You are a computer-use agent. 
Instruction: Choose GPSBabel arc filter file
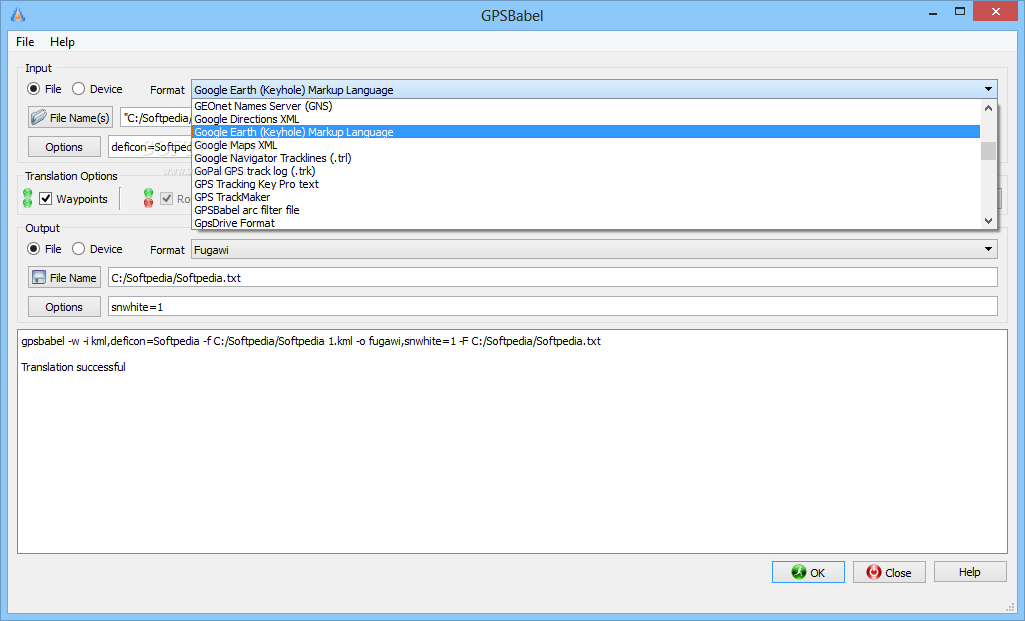click(x=586, y=210)
